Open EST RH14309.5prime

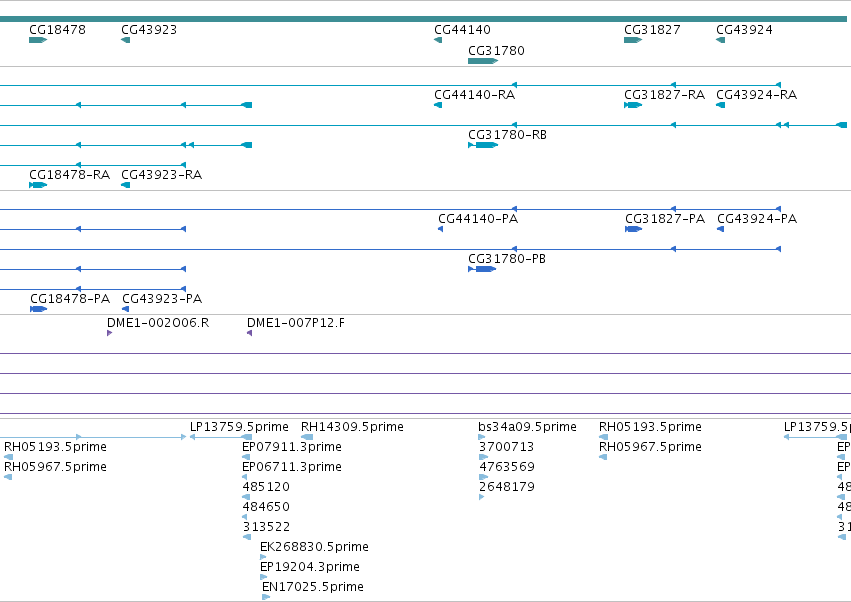click(352, 427)
